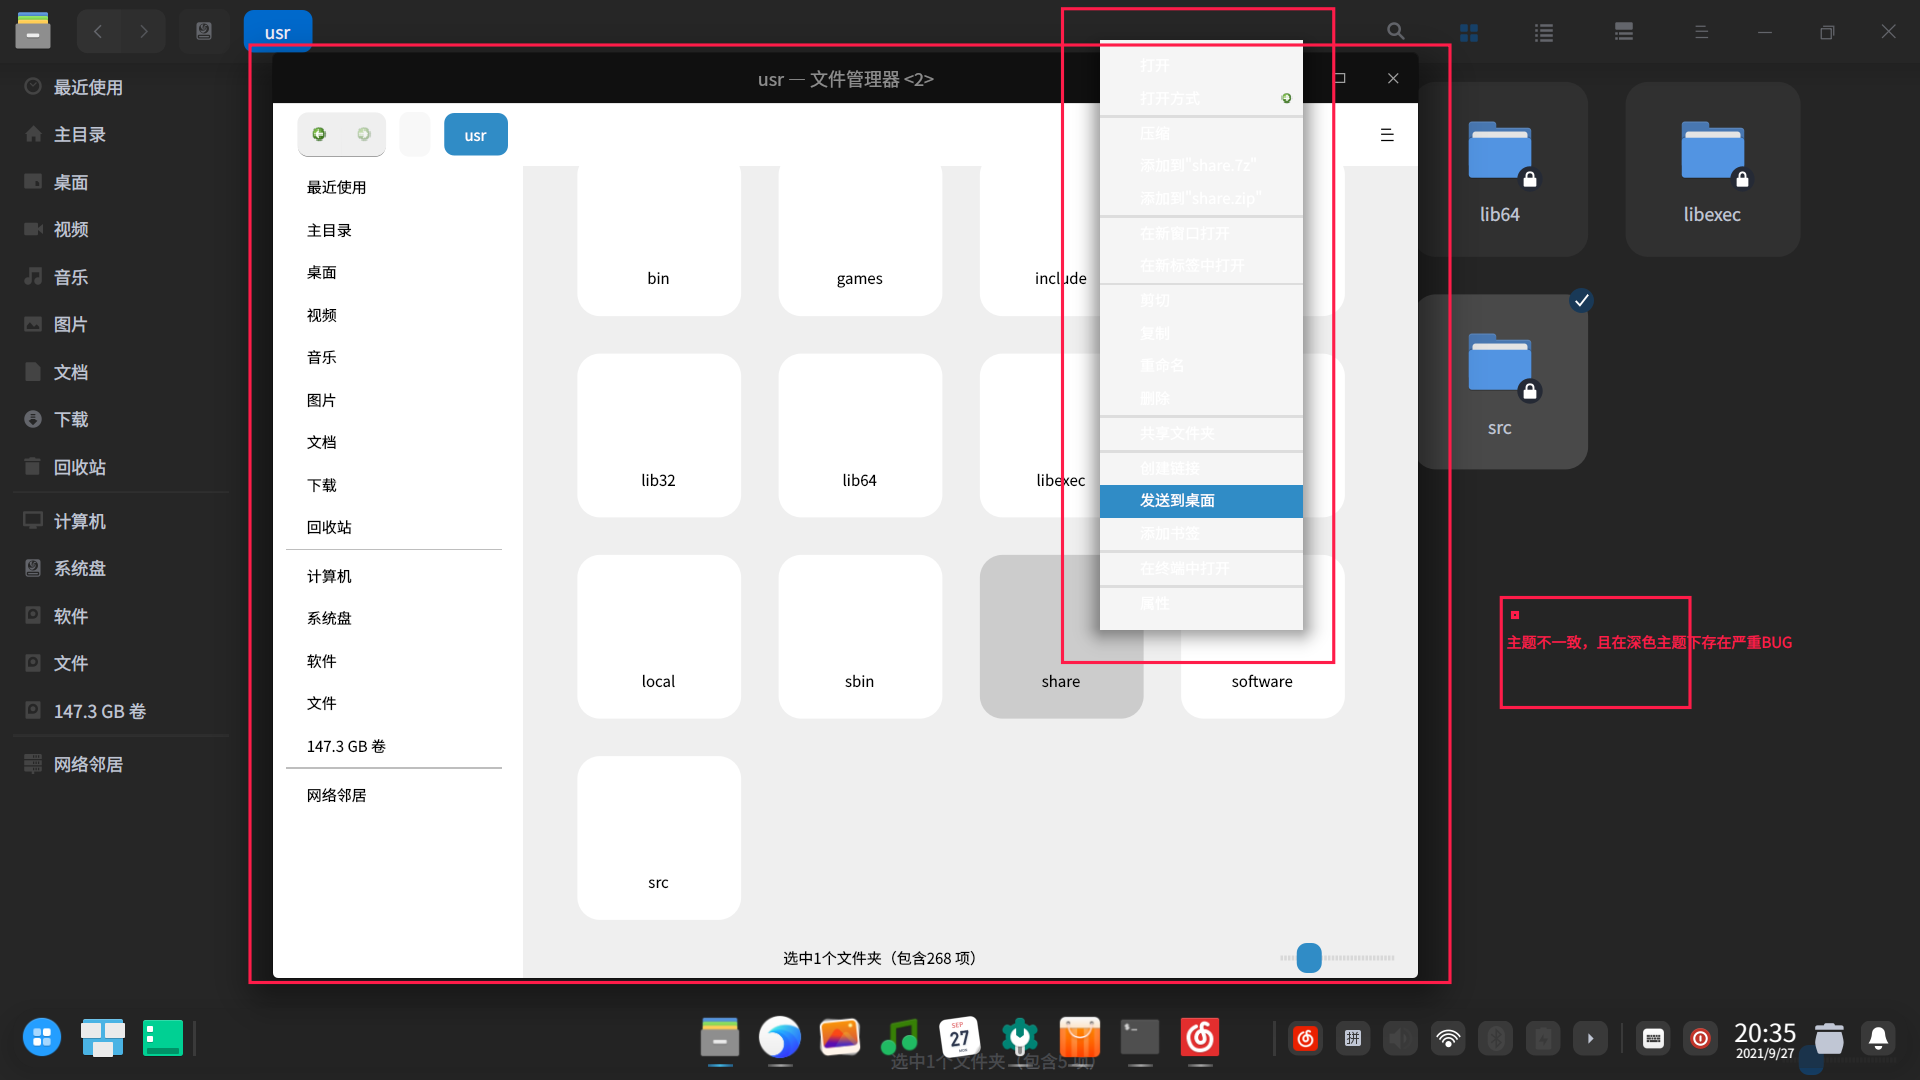This screenshot has height=1080, width=1920.
Task: Expand the hidden system tray arrow
Action: coord(1590,1038)
